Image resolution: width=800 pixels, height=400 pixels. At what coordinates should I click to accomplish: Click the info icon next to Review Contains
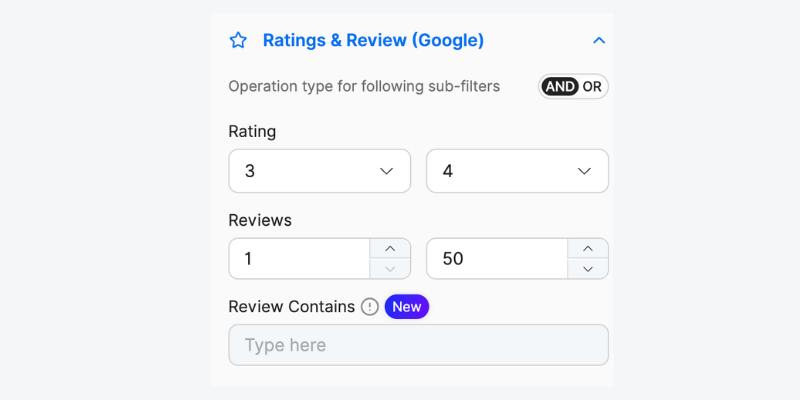[370, 307]
